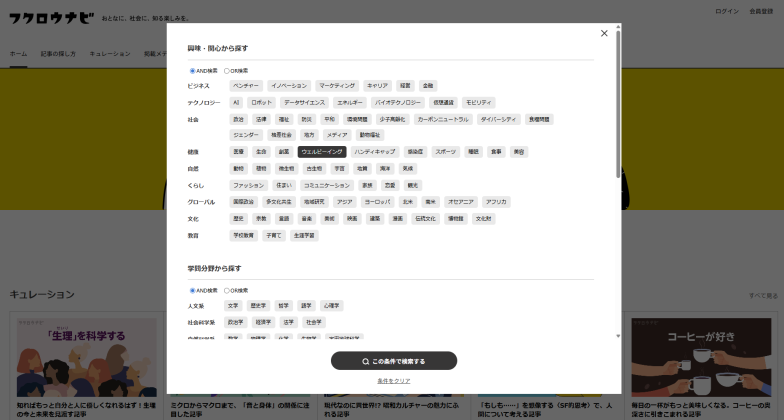The width and height of the screenshot is (784, 420).
Task: Close the search filter dialog with X
Action: pos(604,33)
